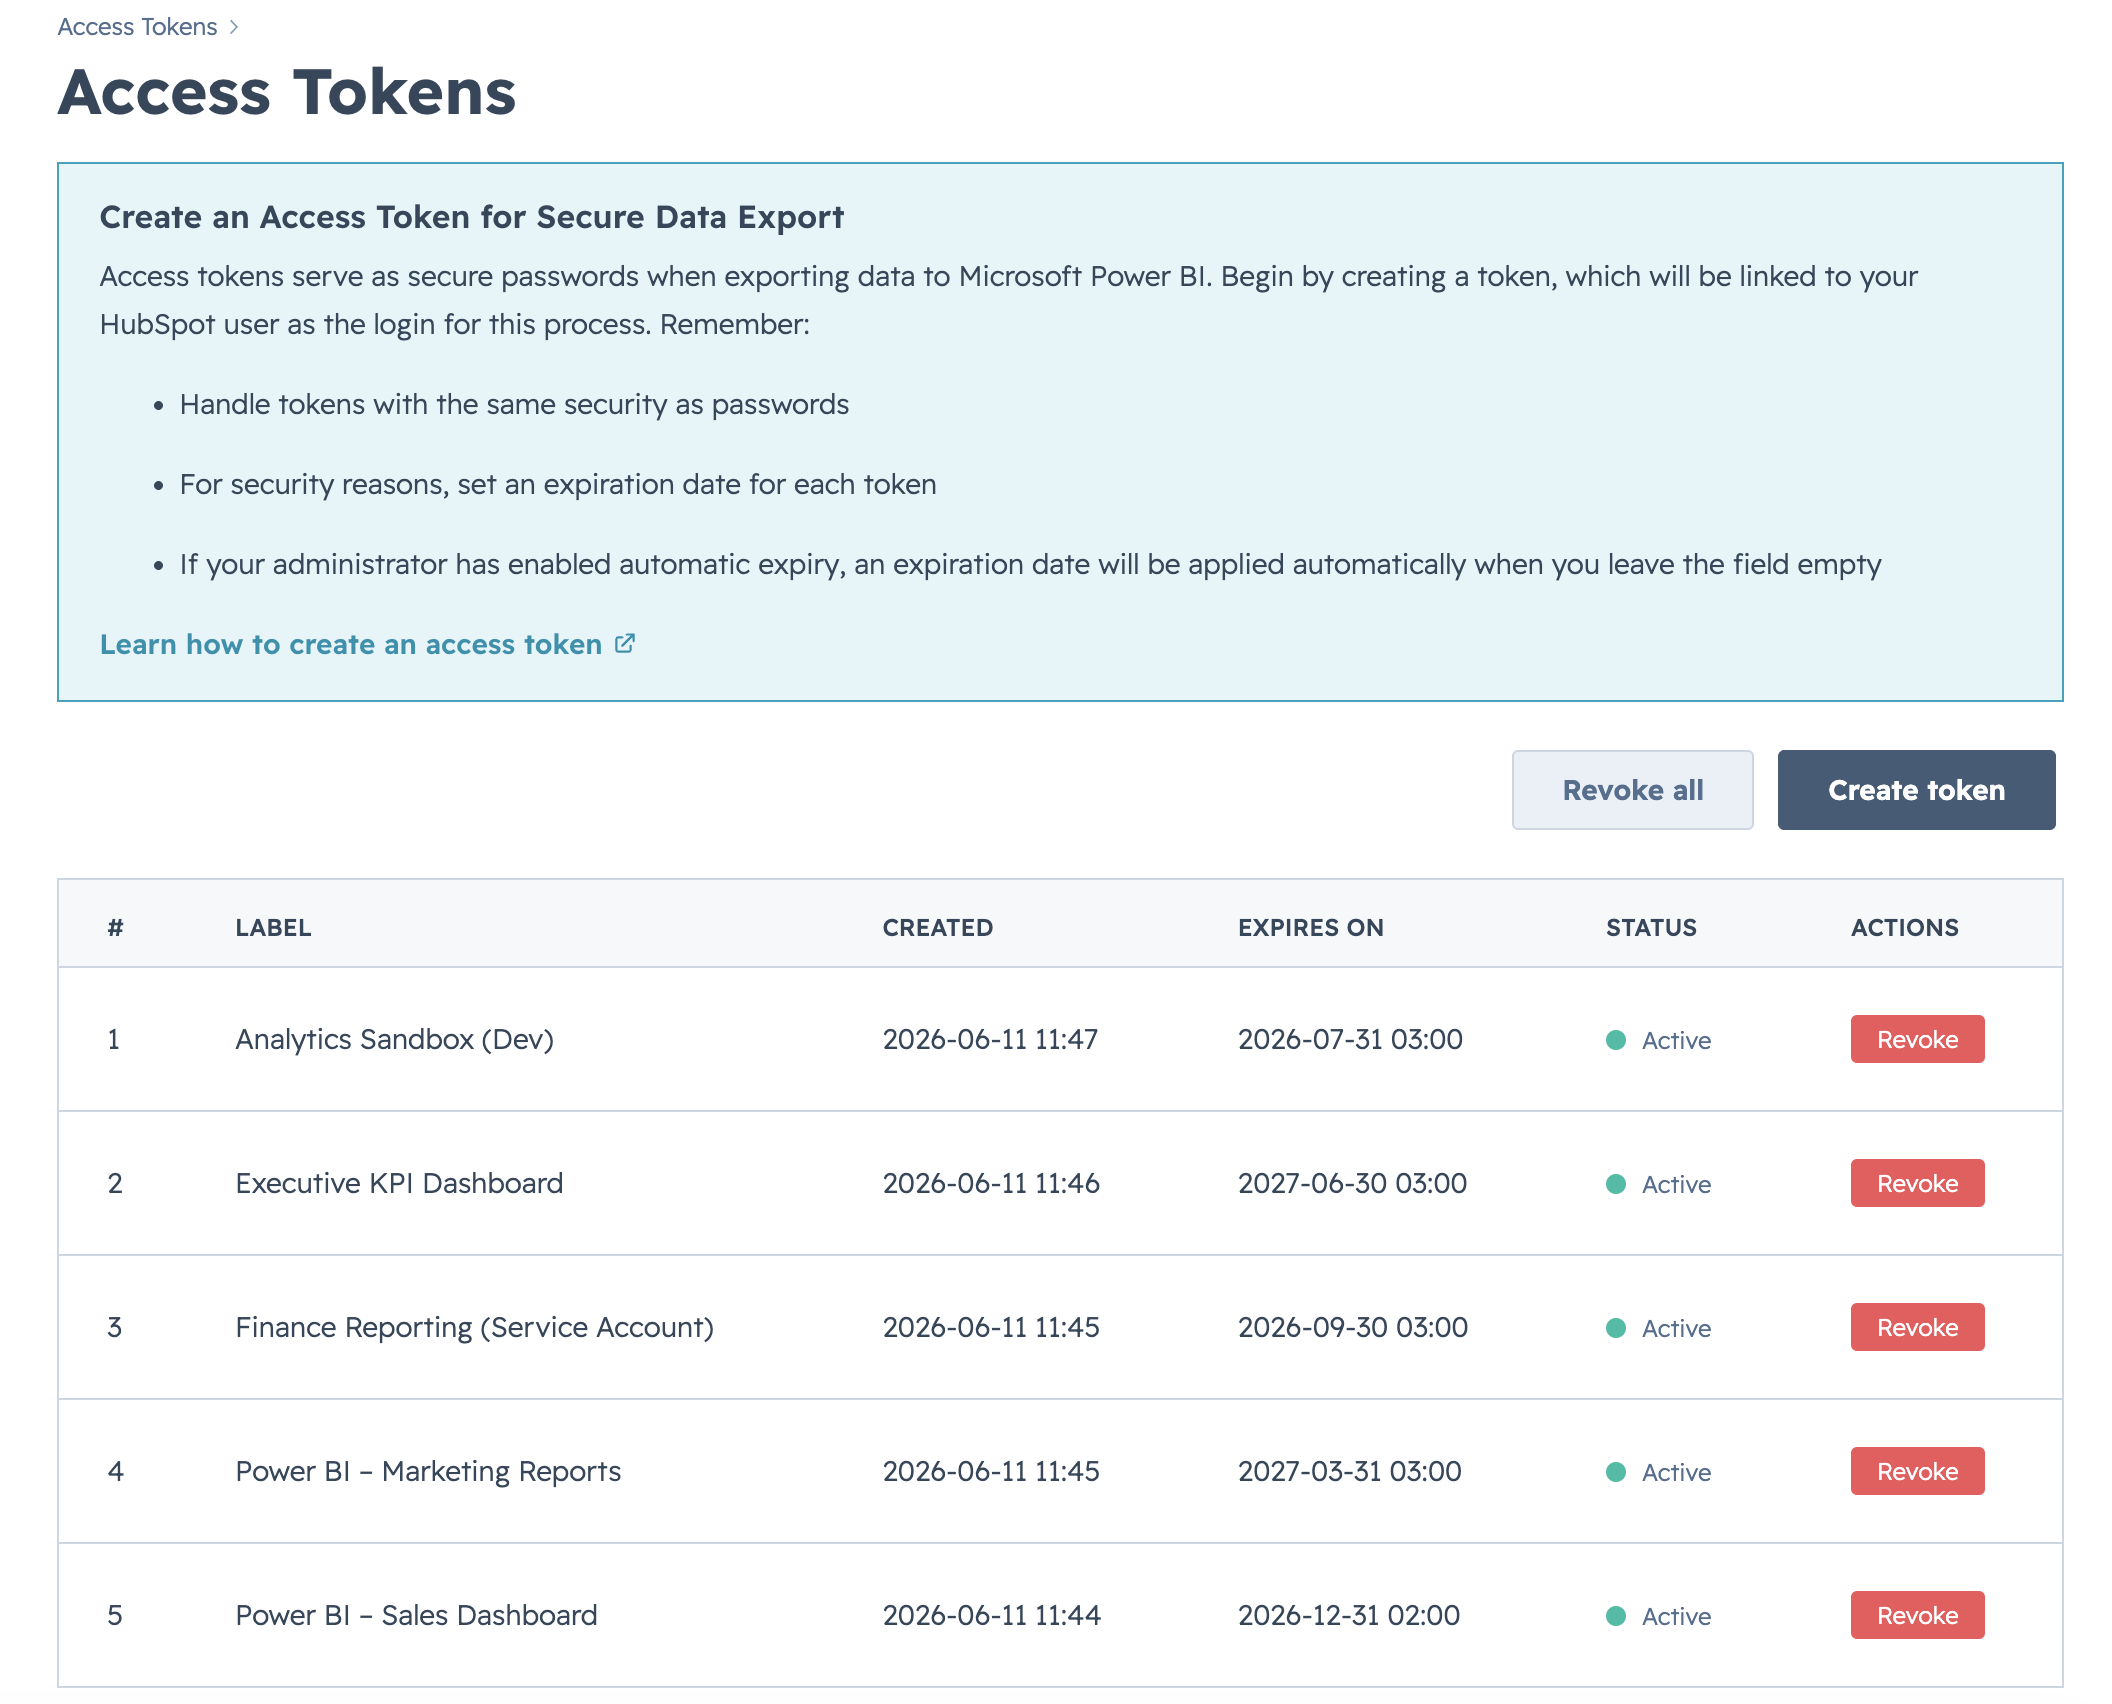Click the LABEL column header
The width and height of the screenshot is (2112, 1704).
tap(273, 927)
